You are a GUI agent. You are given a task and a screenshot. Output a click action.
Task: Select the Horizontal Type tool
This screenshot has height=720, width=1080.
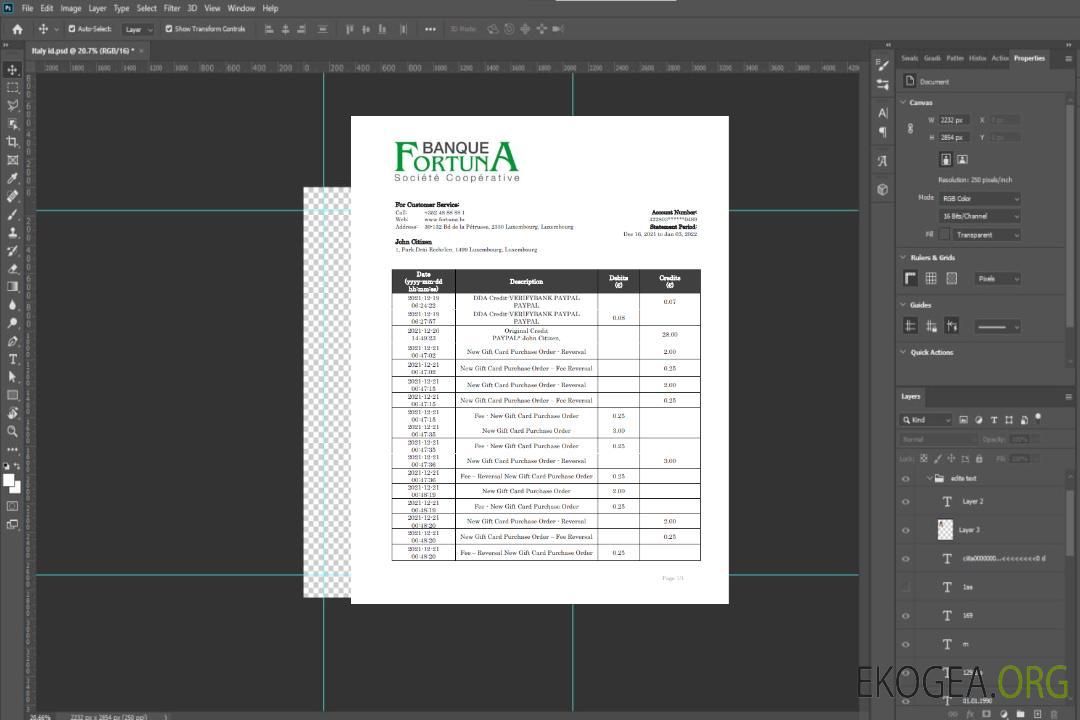[x=12, y=359]
